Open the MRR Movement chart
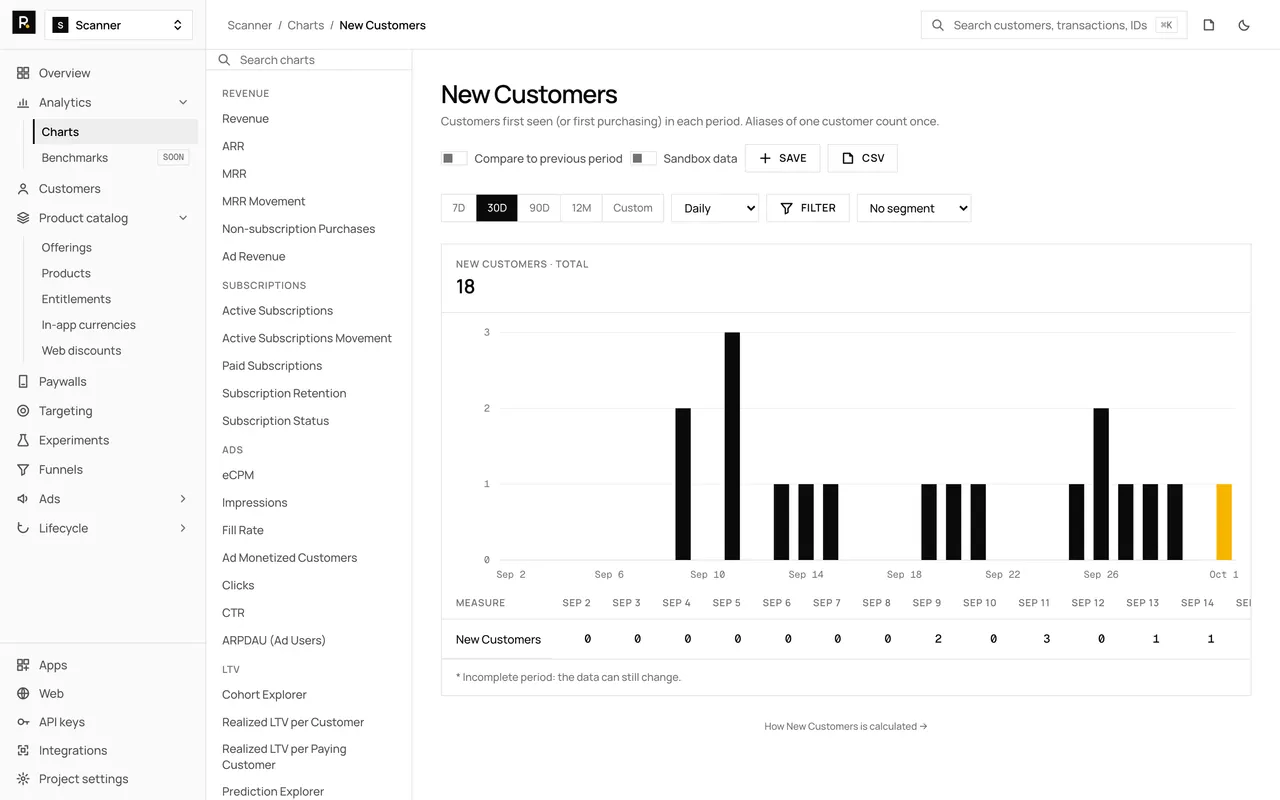The width and height of the screenshot is (1280, 800). point(264,201)
